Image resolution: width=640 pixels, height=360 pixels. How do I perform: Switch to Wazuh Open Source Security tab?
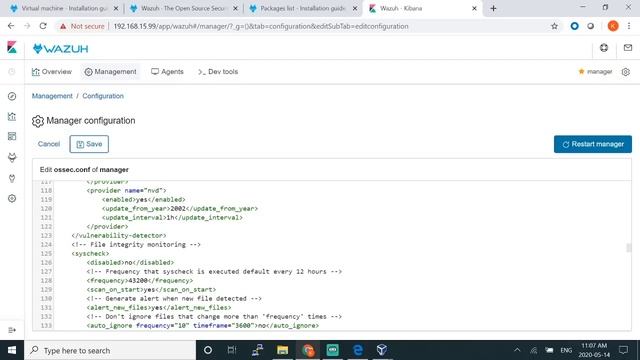pyautogui.click(x=183, y=8)
